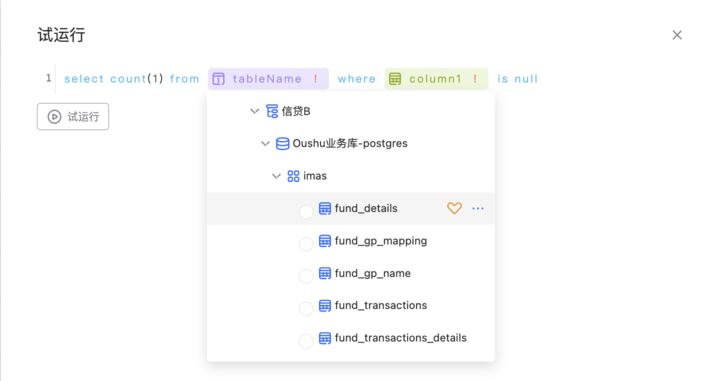The height and width of the screenshot is (381, 720).
Task: Select the fund_details radio button
Action: [x=306, y=212]
